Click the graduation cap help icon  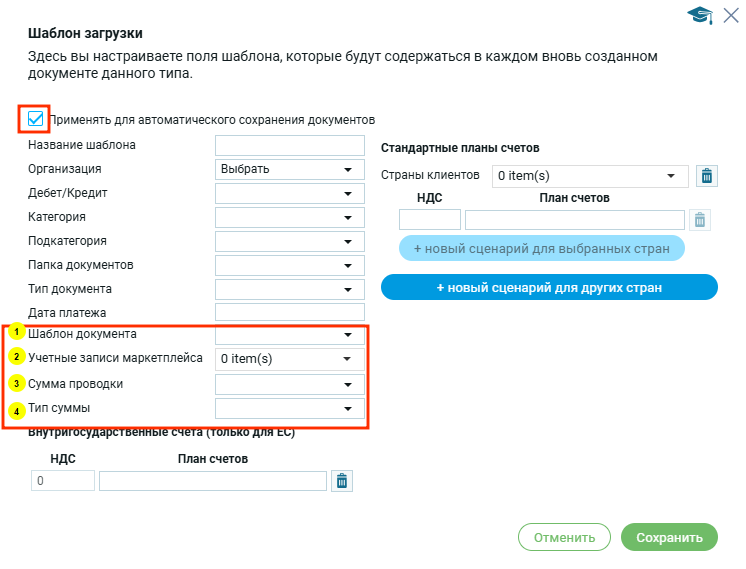pos(699,14)
